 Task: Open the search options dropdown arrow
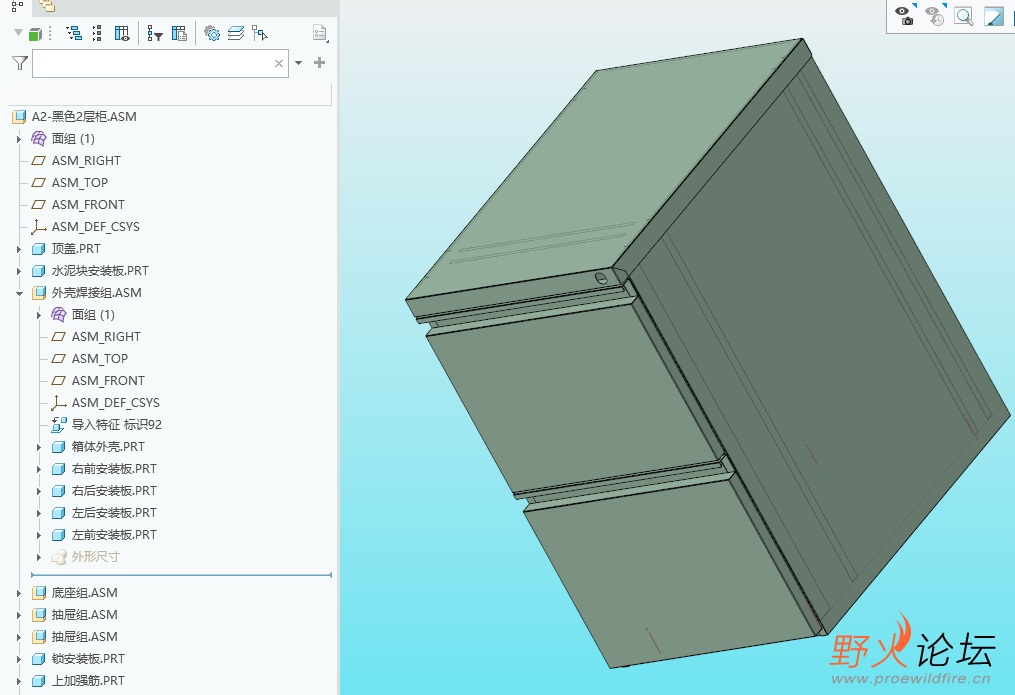pyautogui.click(x=298, y=63)
